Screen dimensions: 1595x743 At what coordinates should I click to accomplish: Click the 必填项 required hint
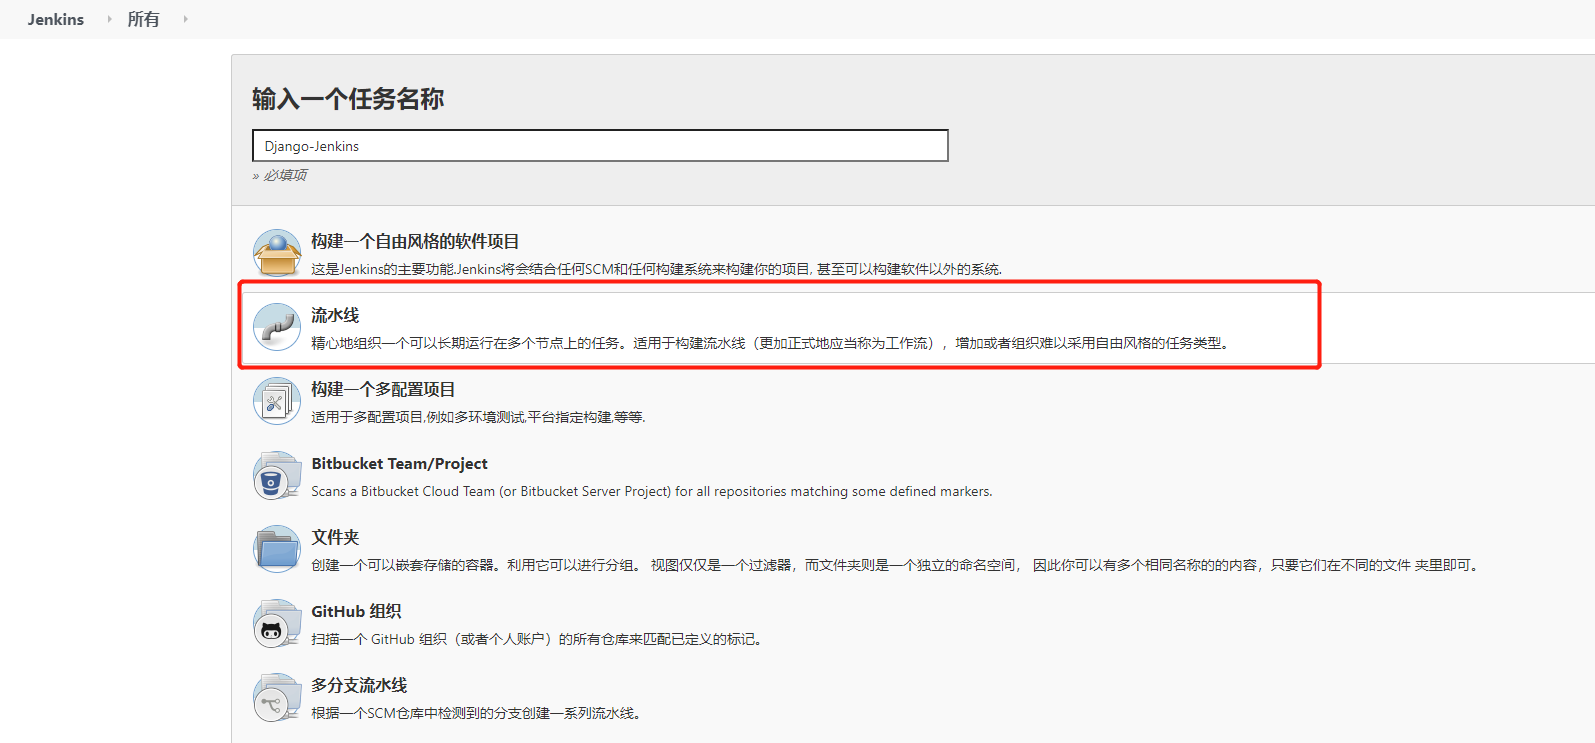(x=280, y=175)
